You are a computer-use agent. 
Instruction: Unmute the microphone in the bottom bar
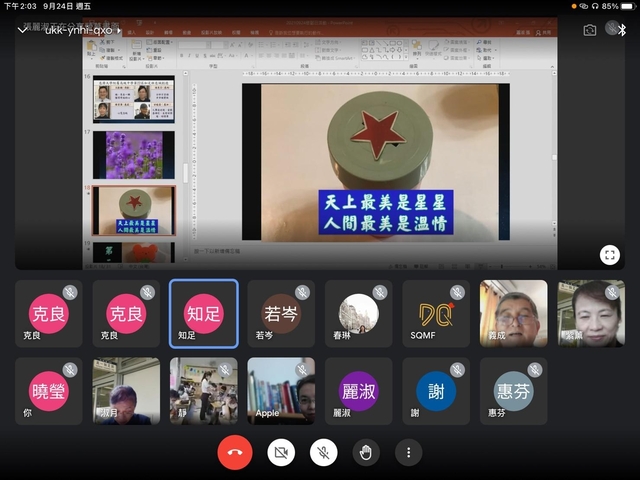(x=323, y=453)
